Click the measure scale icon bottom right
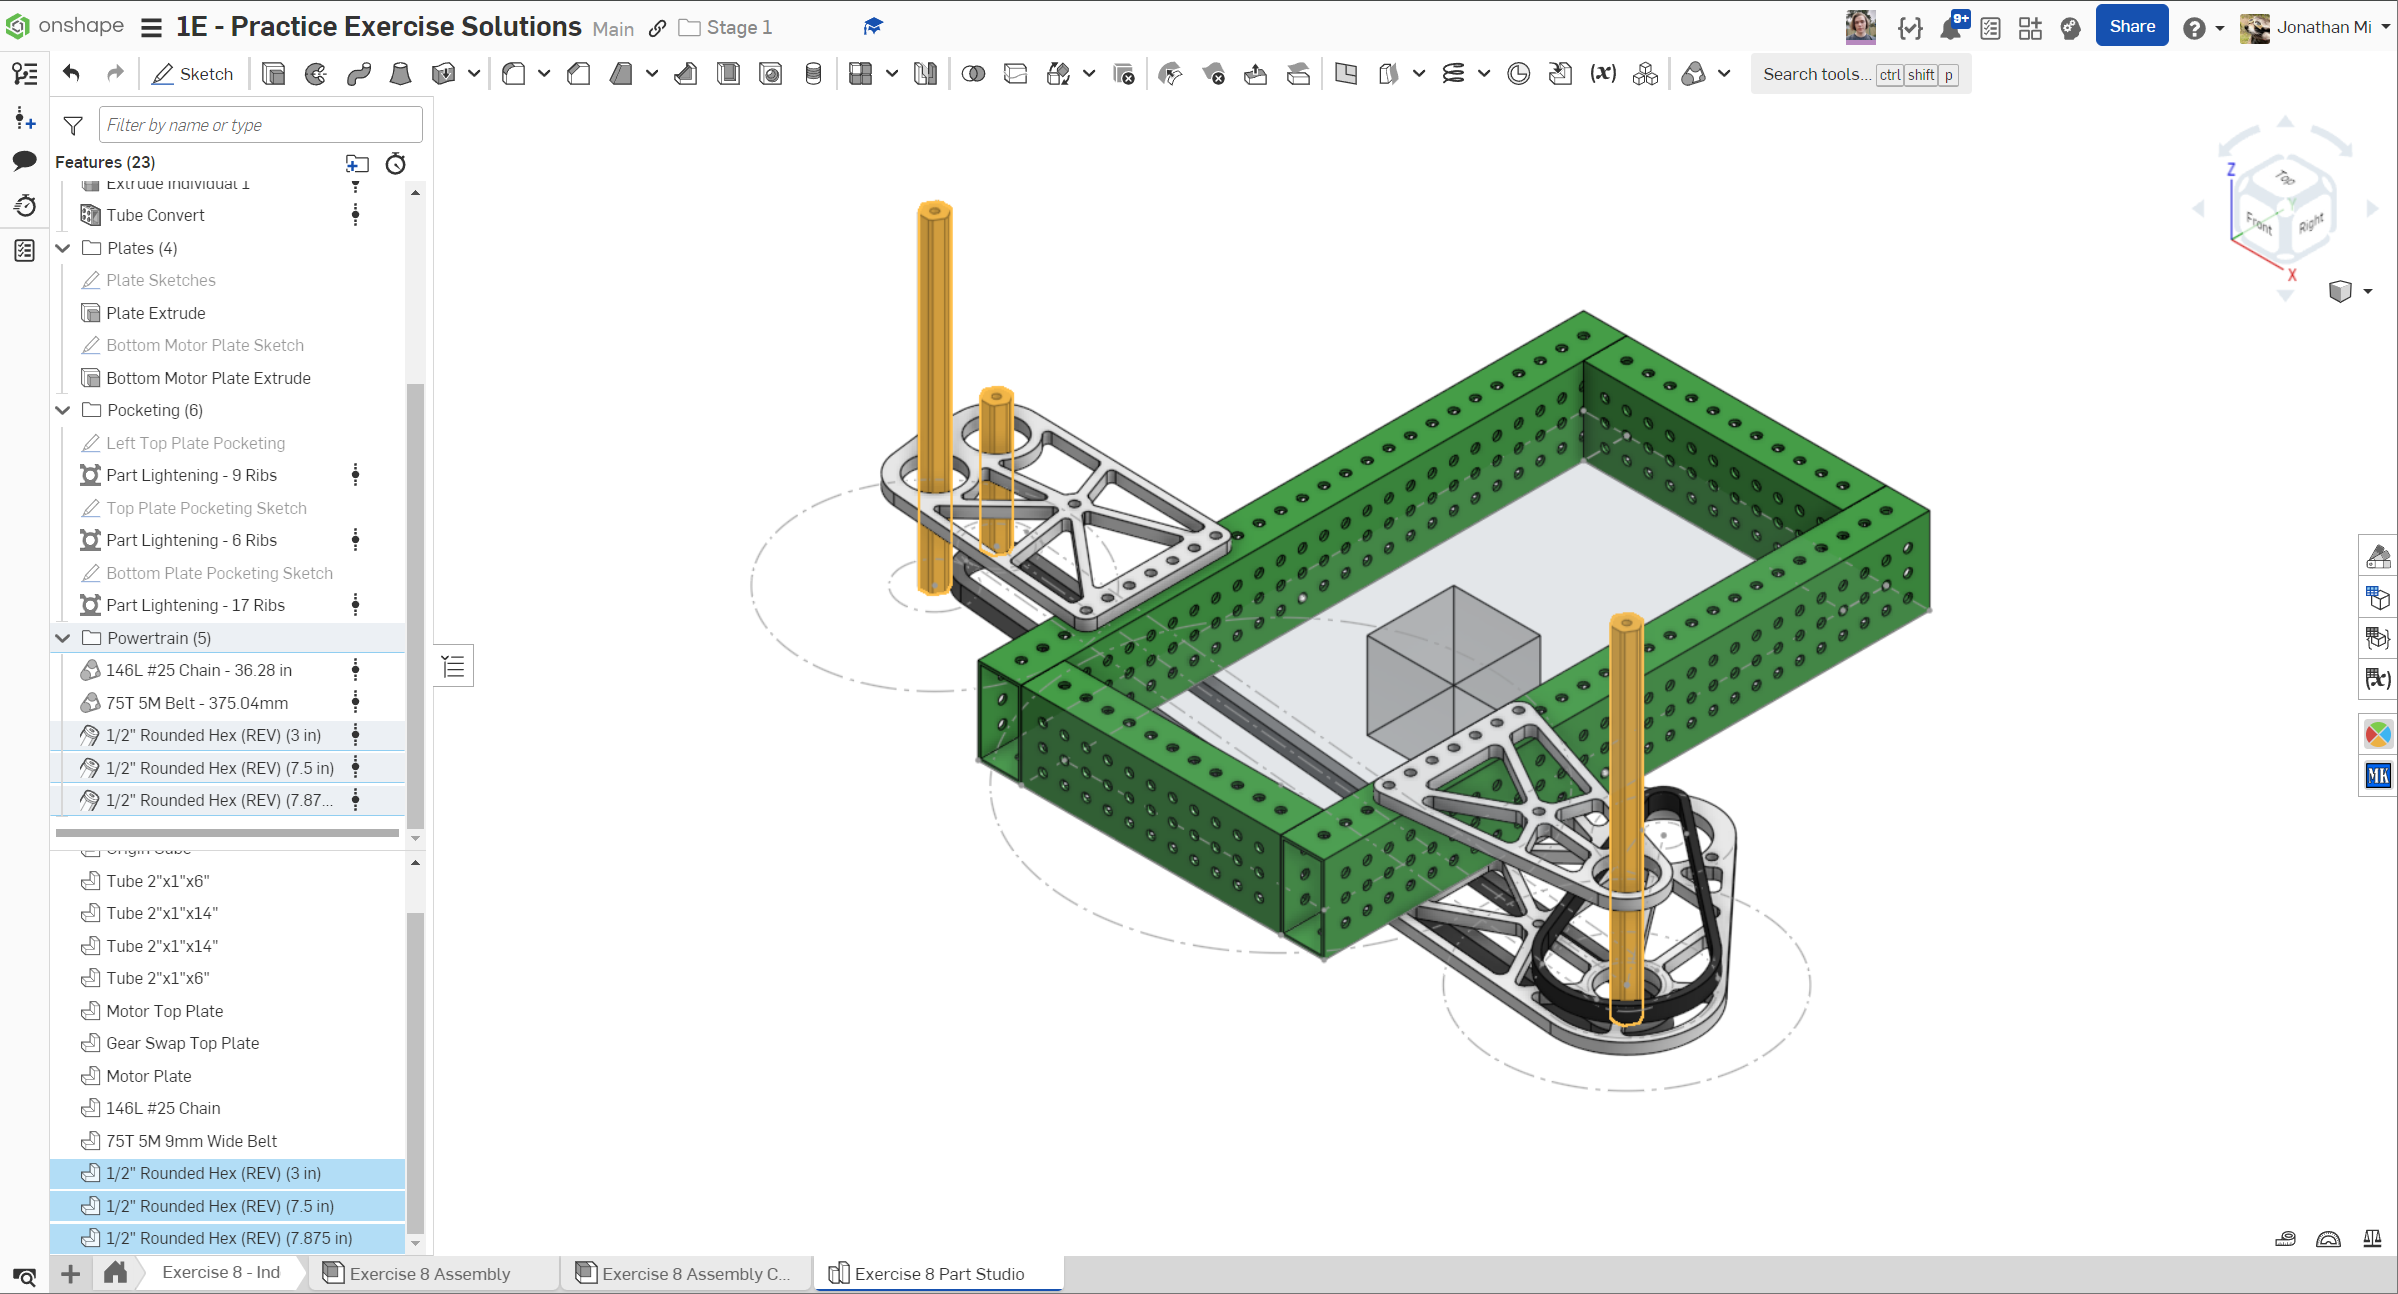Screen dimensions: 2398x1294 pos(2372,1239)
